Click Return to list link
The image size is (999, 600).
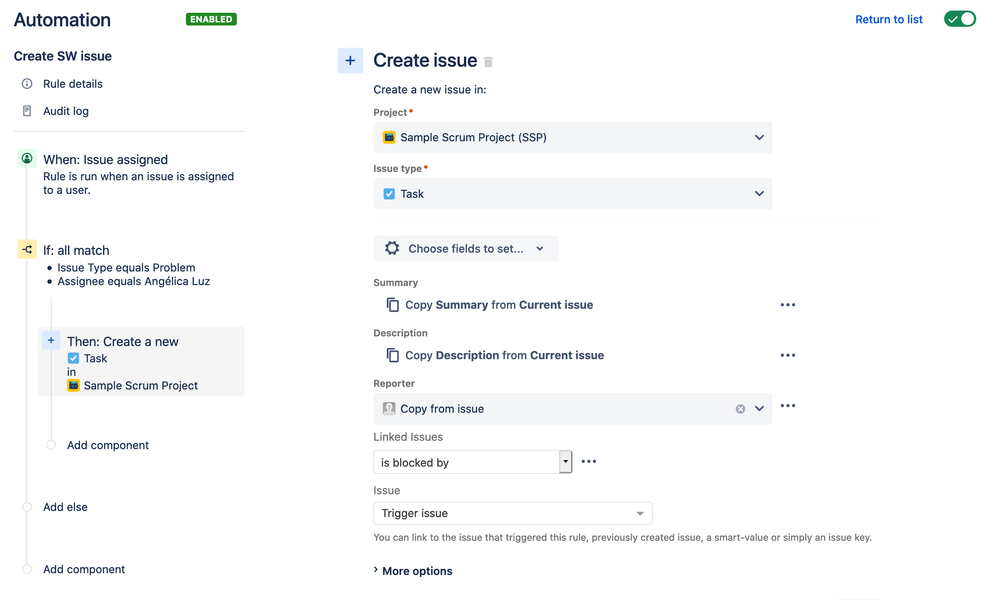(888, 19)
